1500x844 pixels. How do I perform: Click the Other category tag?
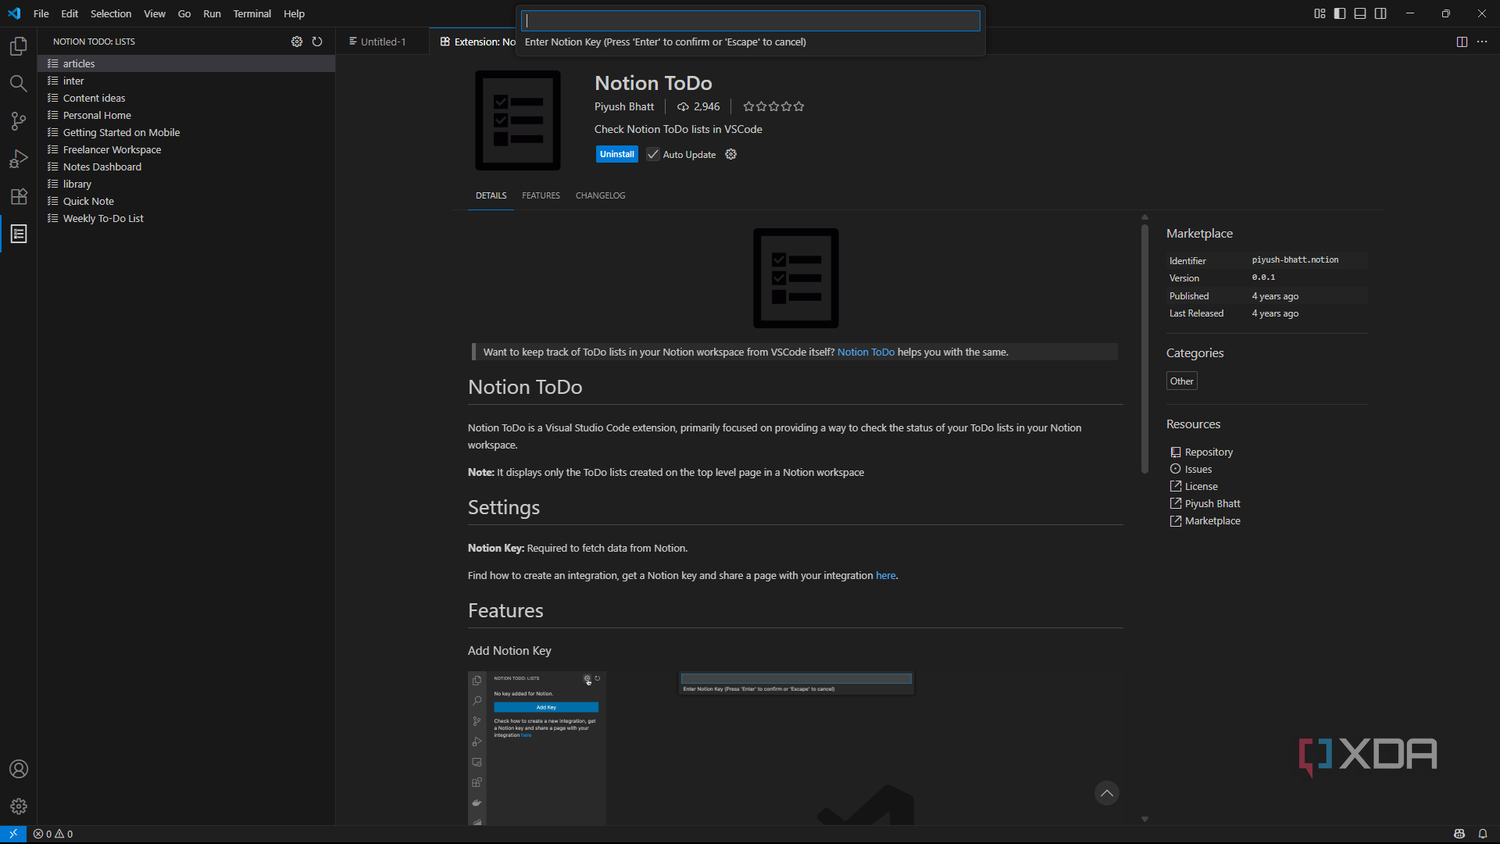click(x=1182, y=381)
